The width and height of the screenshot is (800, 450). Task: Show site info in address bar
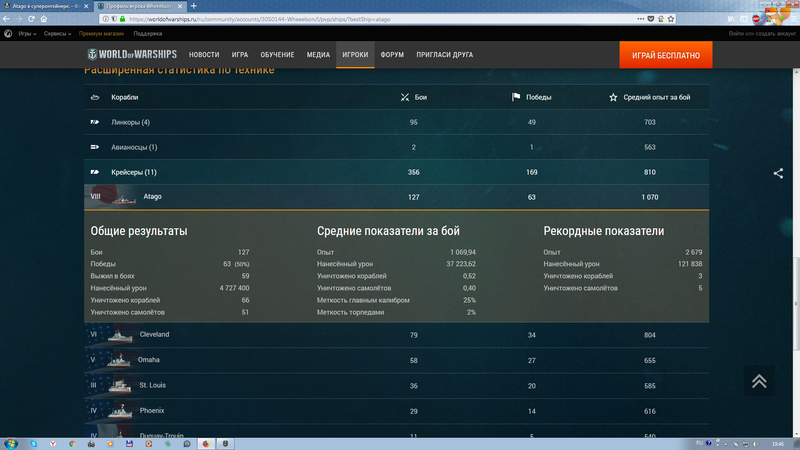106,19
